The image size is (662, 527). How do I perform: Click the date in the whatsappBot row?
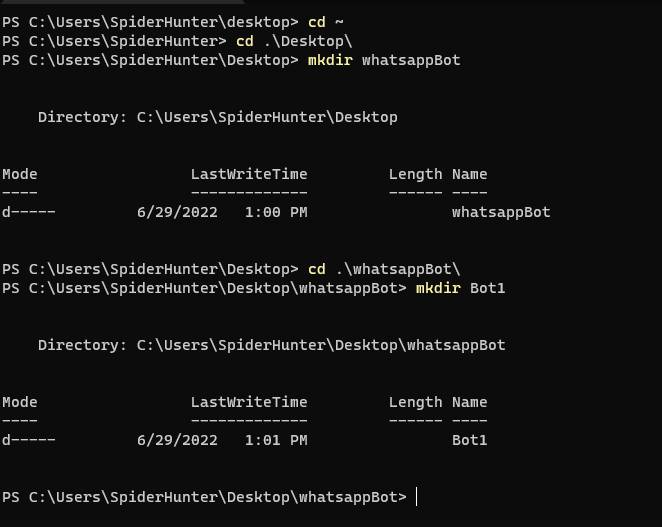coord(177,212)
